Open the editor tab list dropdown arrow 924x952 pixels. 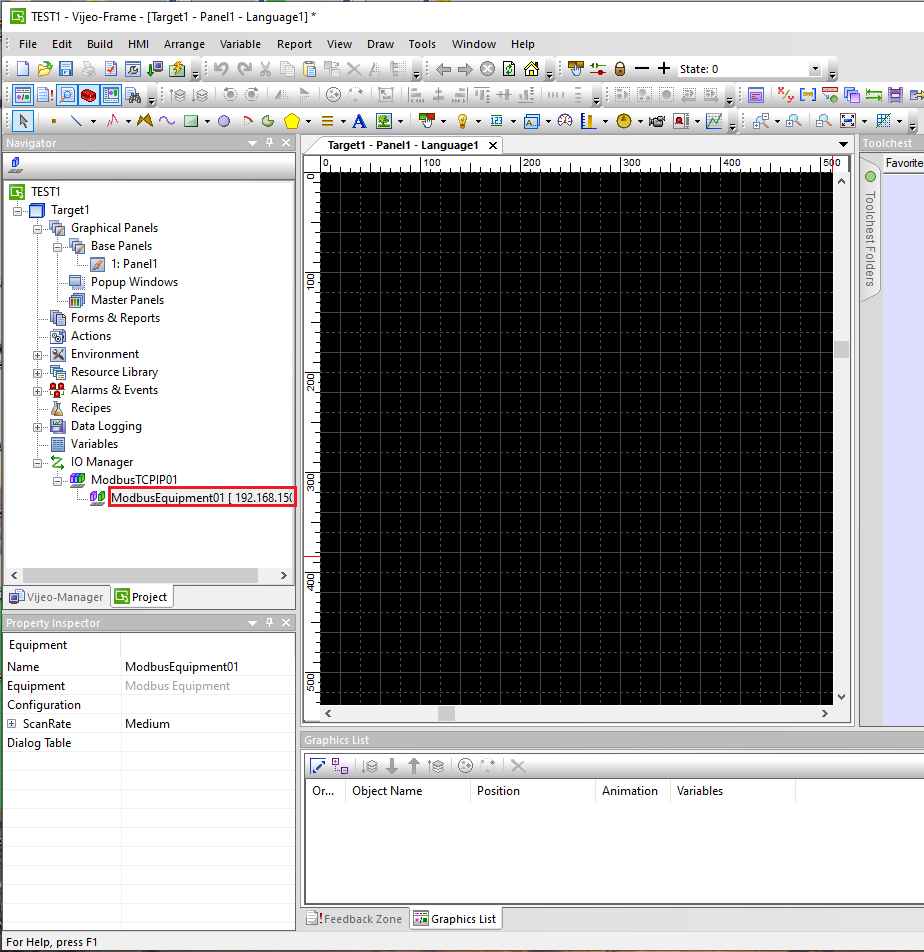843,144
